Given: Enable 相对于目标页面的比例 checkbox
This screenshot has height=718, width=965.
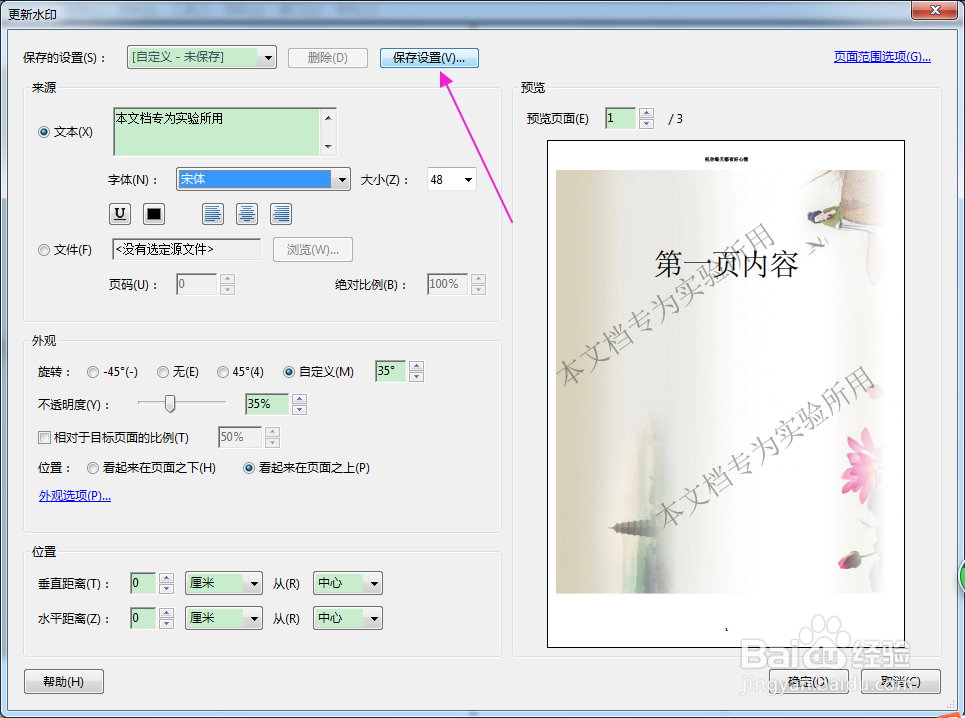Looking at the screenshot, I should pyautogui.click(x=45, y=437).
